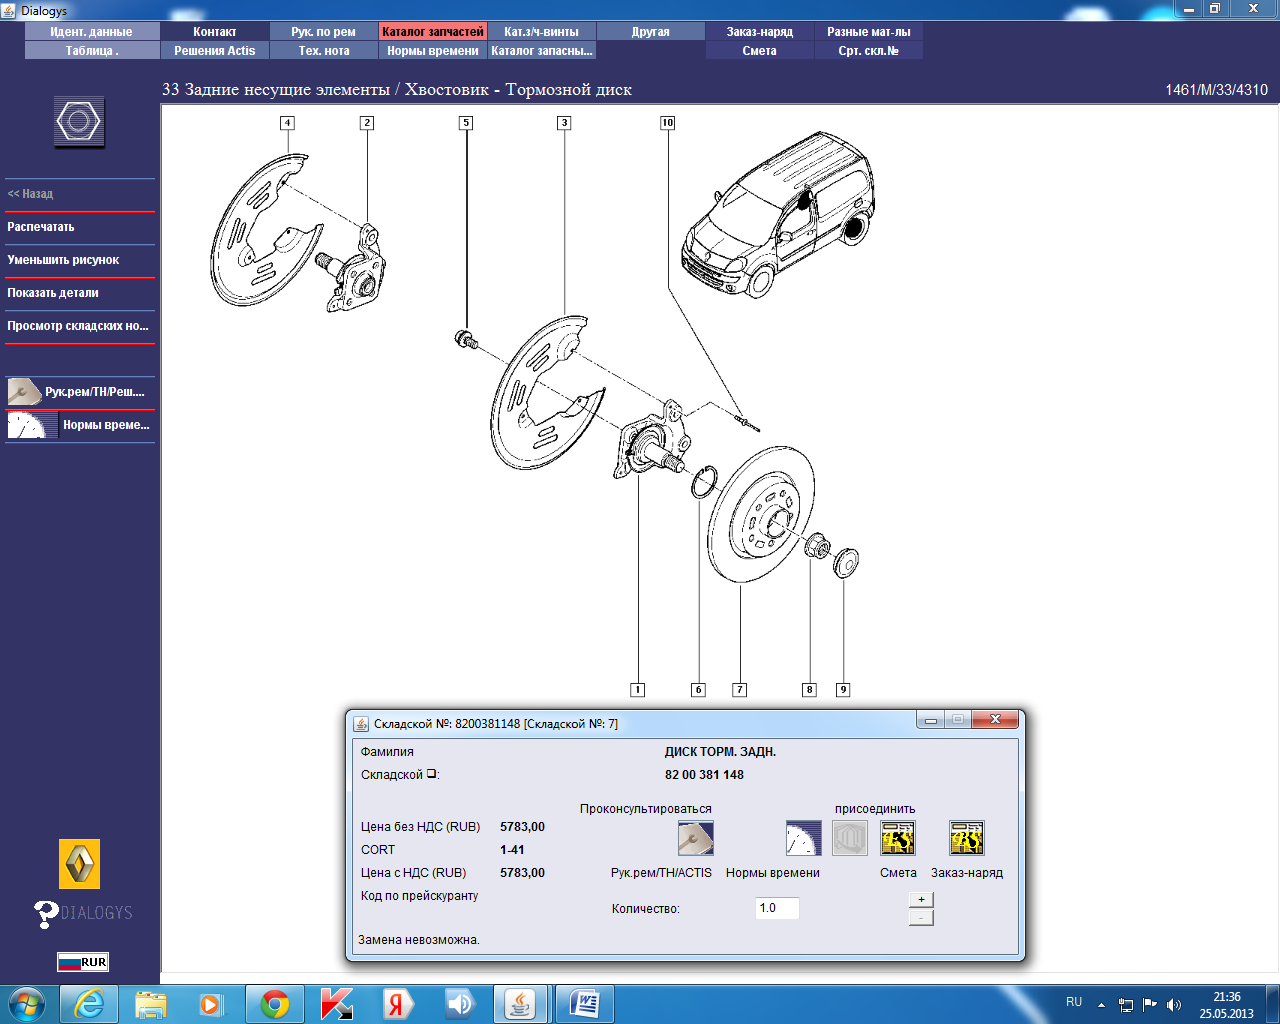This screenshot has width=1280, height=1024.
Task: Select part callout number 4
Action: (x=287, y=123)
